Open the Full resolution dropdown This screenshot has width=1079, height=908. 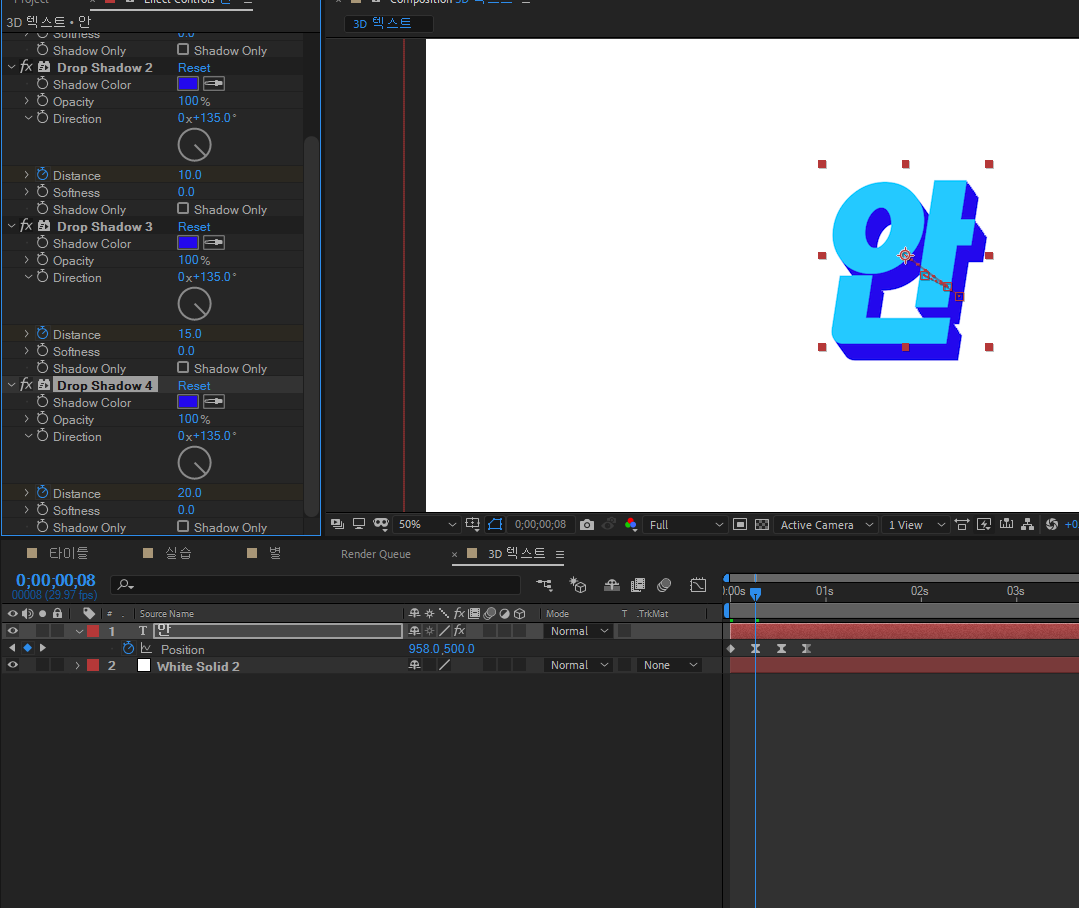point(686,525)
